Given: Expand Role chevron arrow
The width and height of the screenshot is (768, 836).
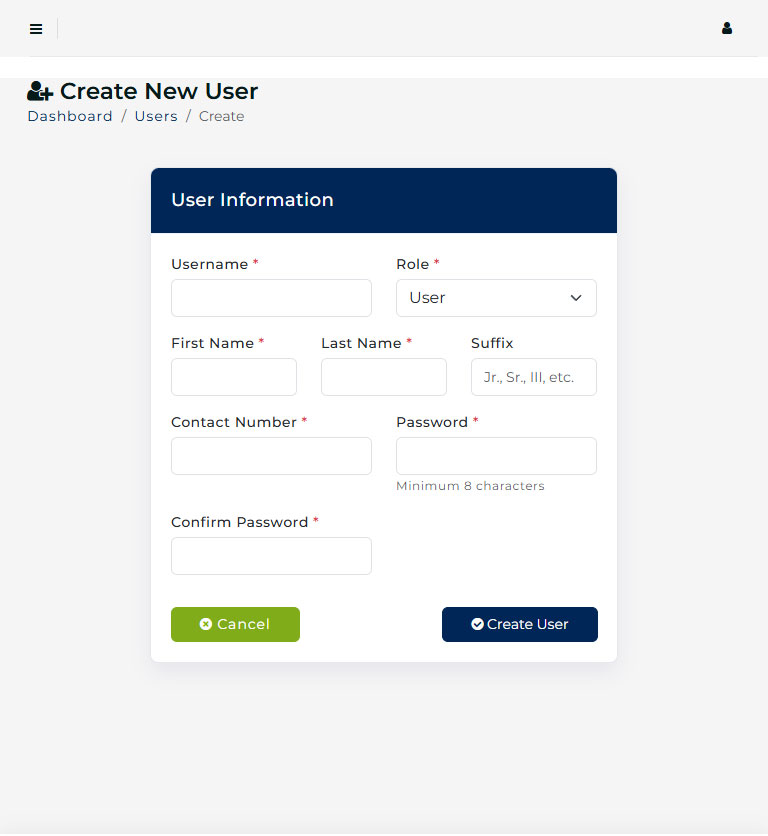Looking at the screenshot, I should point(576,298).
